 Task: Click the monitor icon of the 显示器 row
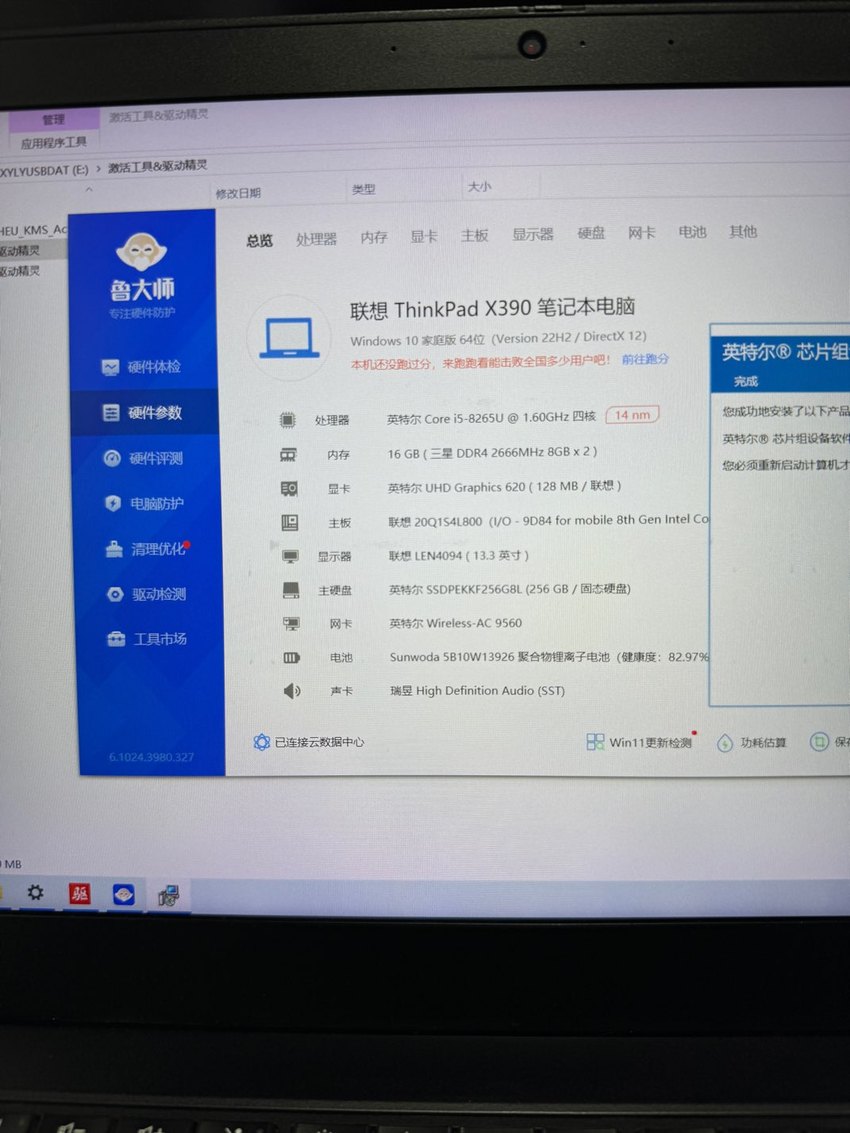point(291,556)
